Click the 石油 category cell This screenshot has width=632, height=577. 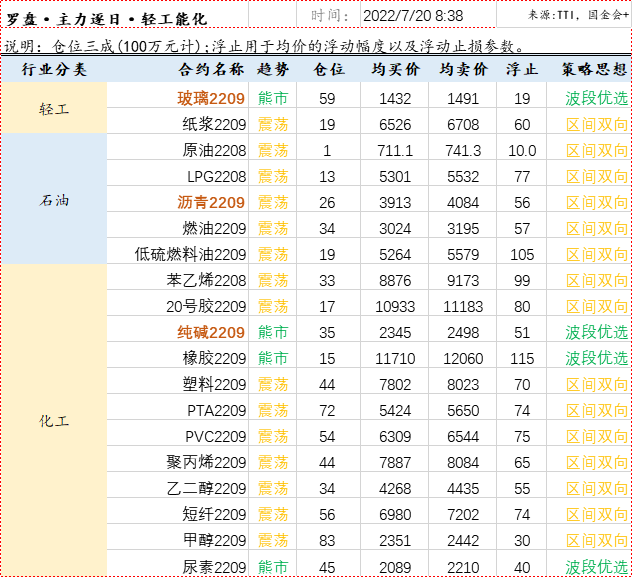tap(54, 199)
